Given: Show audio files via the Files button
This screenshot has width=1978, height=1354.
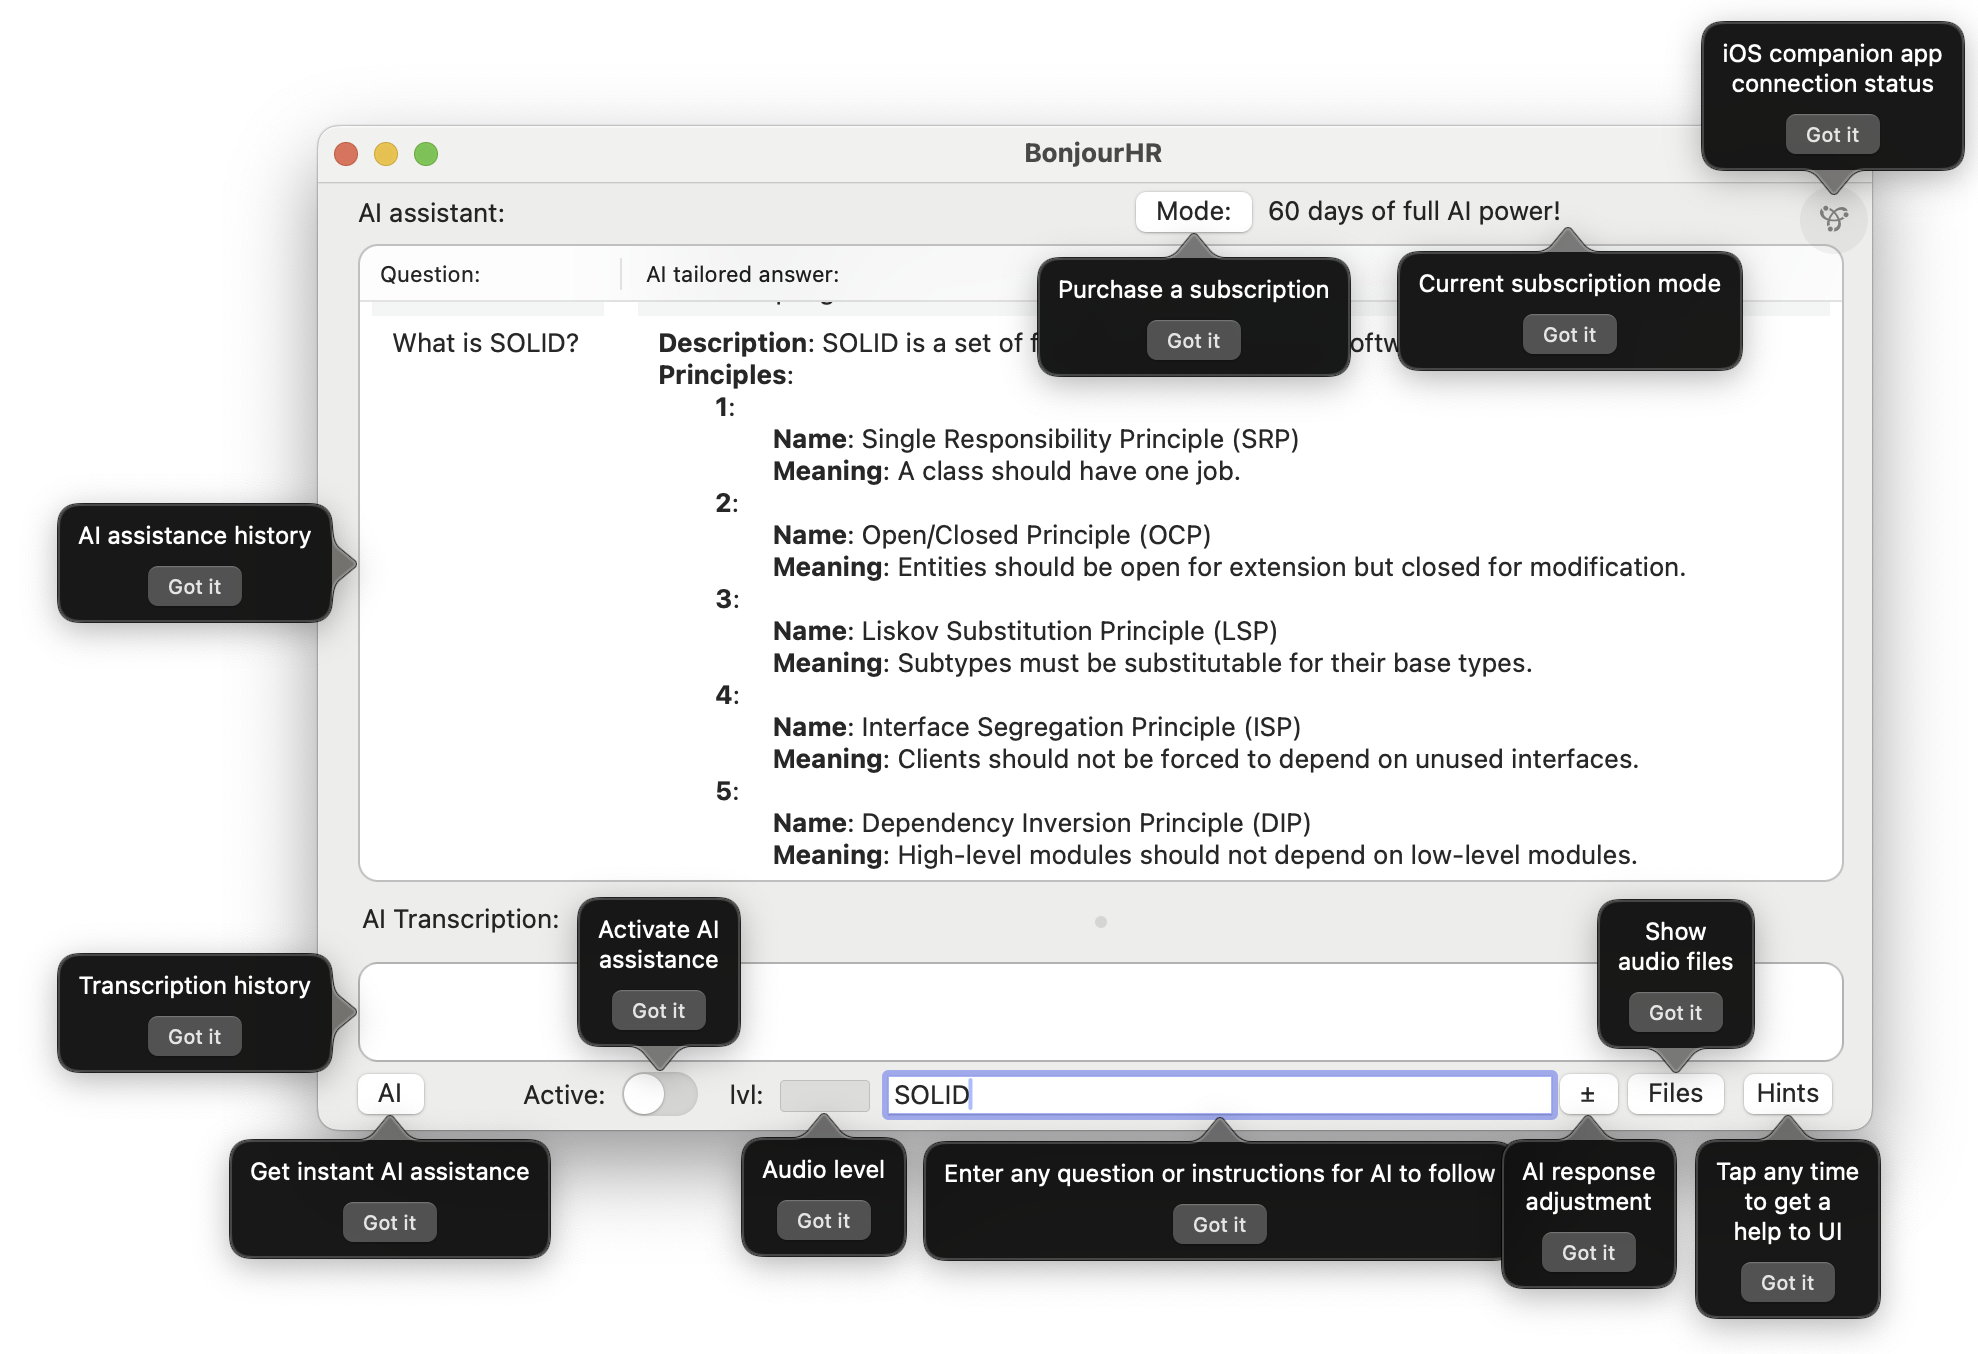Looking at the screenshot, I should point(1674,1093).
